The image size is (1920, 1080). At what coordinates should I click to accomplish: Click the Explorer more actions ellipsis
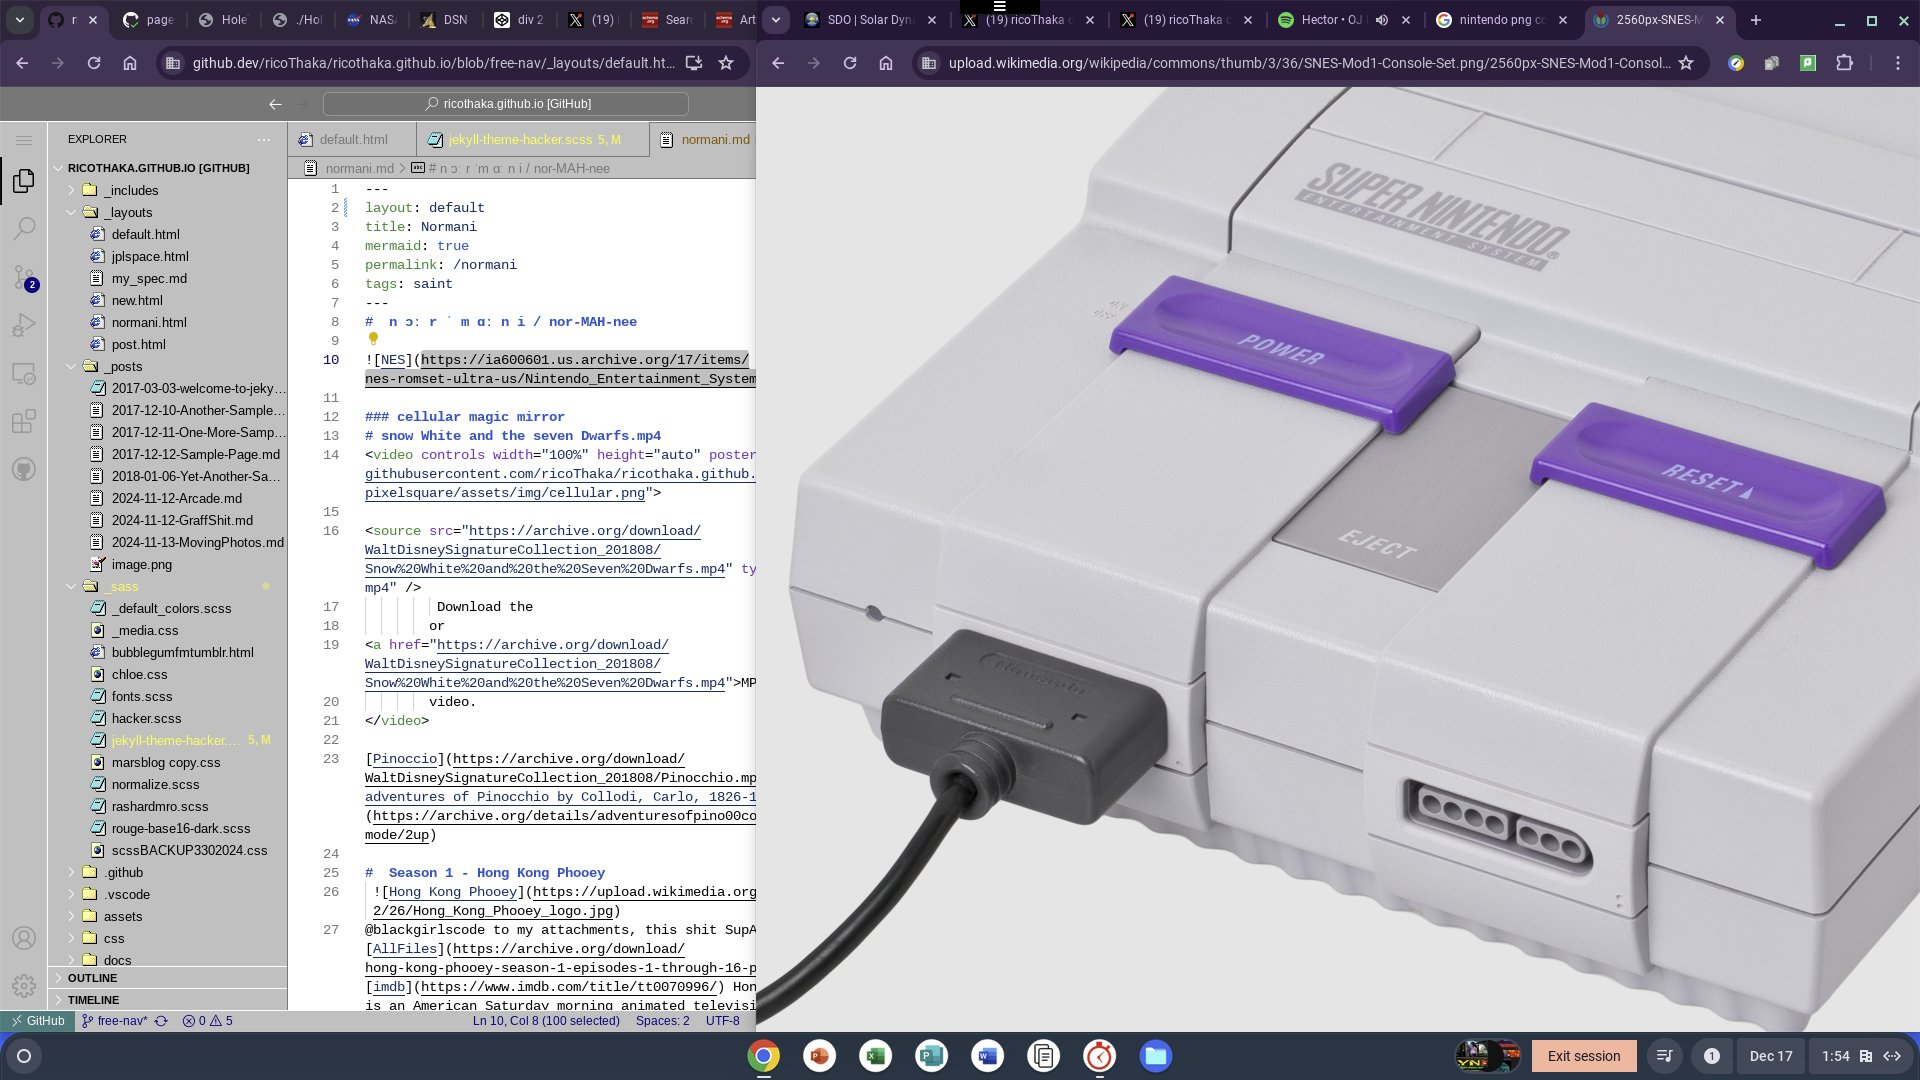coord(263,139)
